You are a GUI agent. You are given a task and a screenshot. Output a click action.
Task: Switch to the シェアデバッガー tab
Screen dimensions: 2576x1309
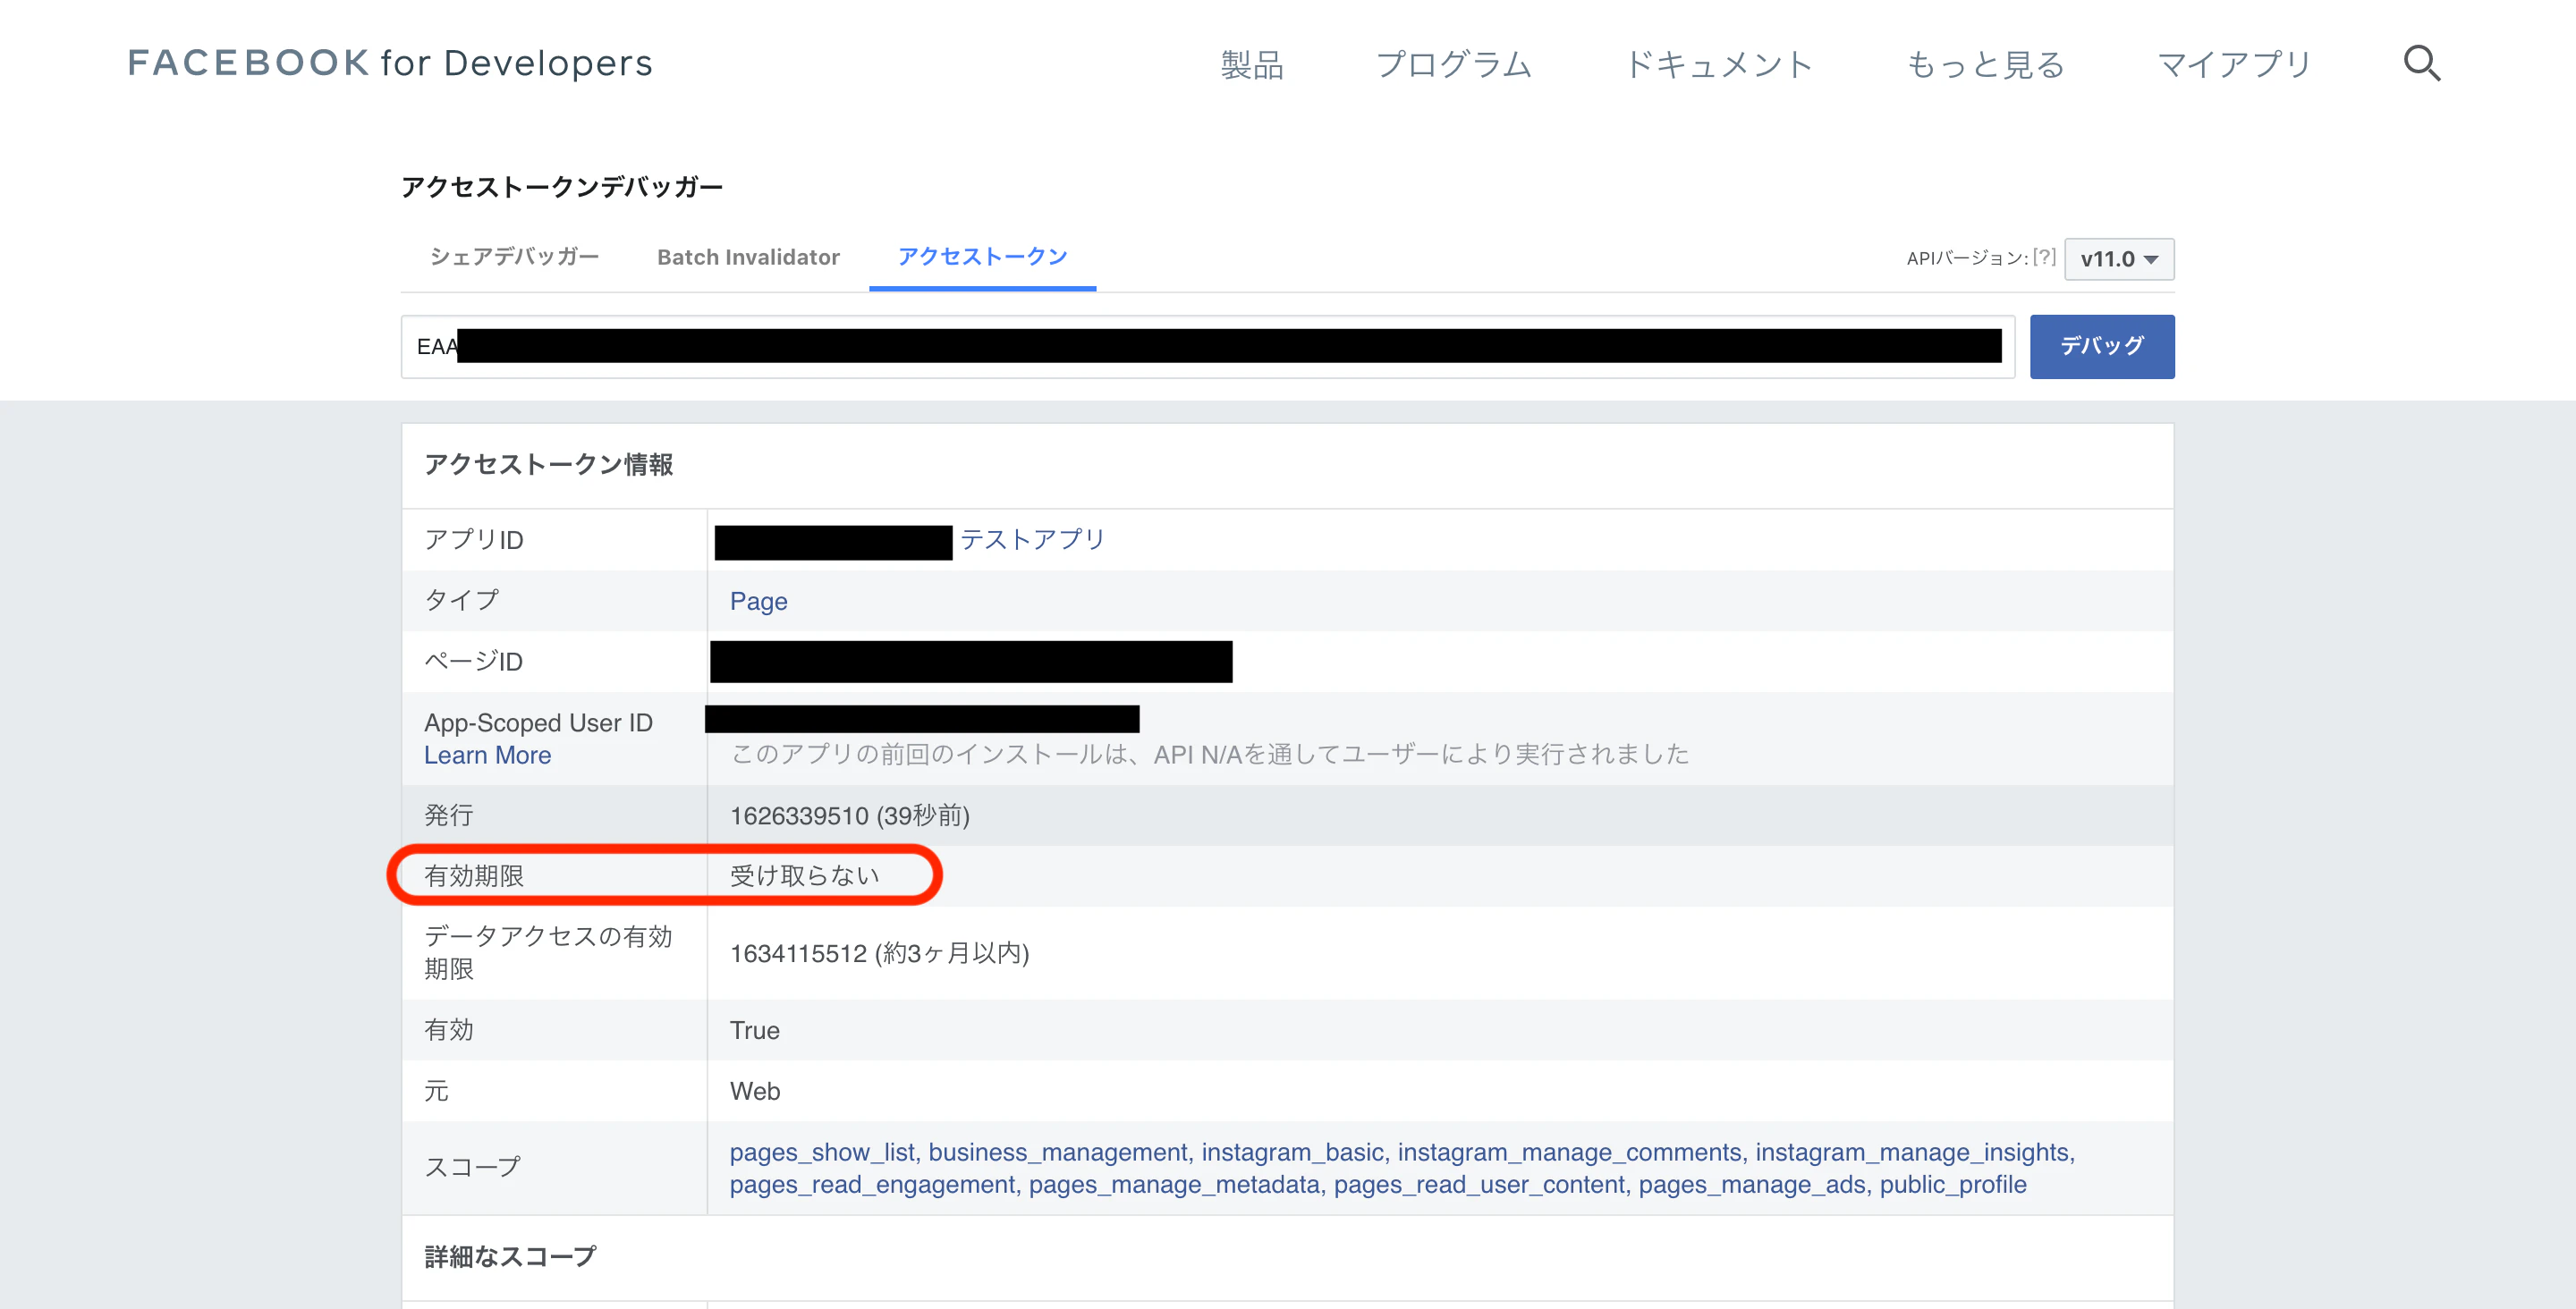pyautogui.click(x=514, y=257)
